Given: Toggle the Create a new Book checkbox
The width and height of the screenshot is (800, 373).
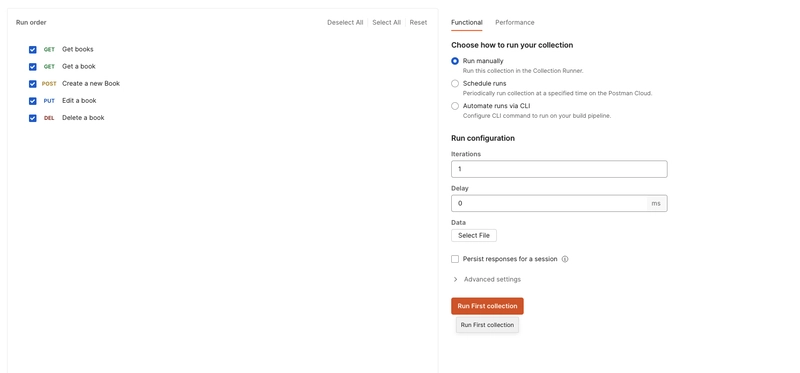Looking at the screenshot, I should 33,84.
